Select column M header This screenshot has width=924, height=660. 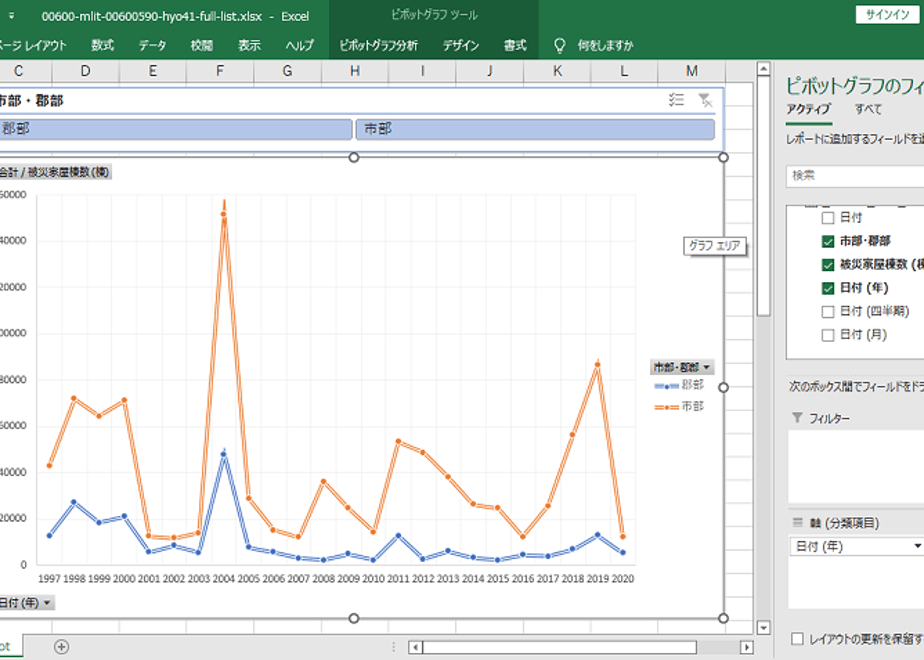tap(692, 71)
